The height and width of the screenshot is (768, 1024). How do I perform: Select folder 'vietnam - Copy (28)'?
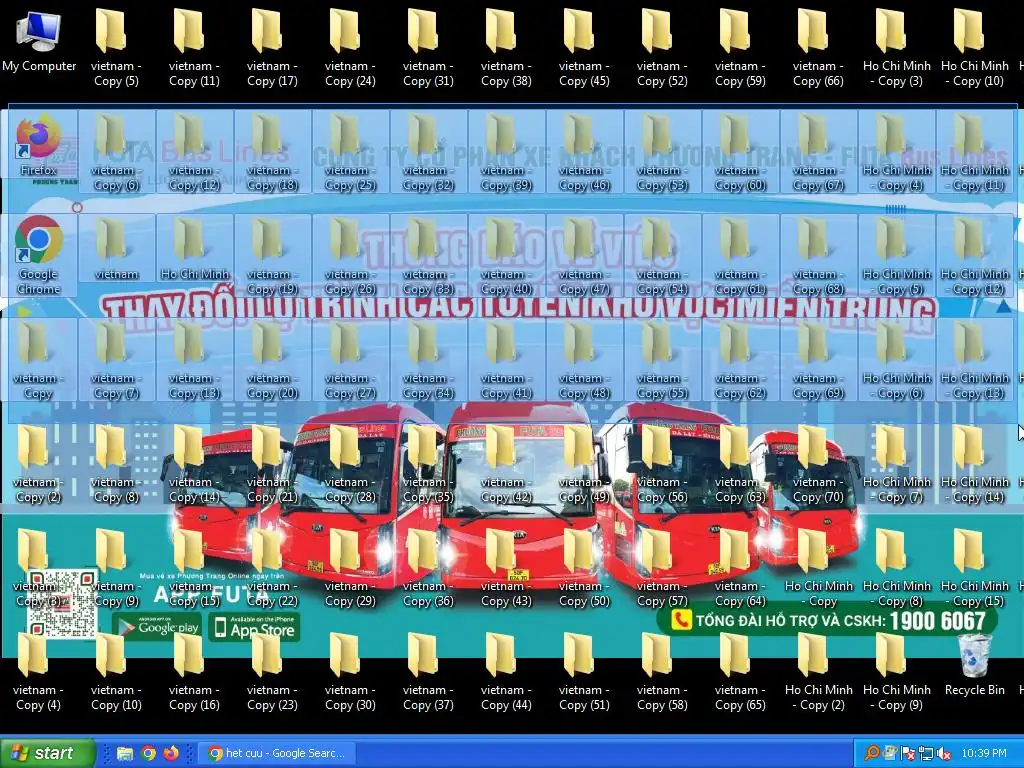pos(350,464)
